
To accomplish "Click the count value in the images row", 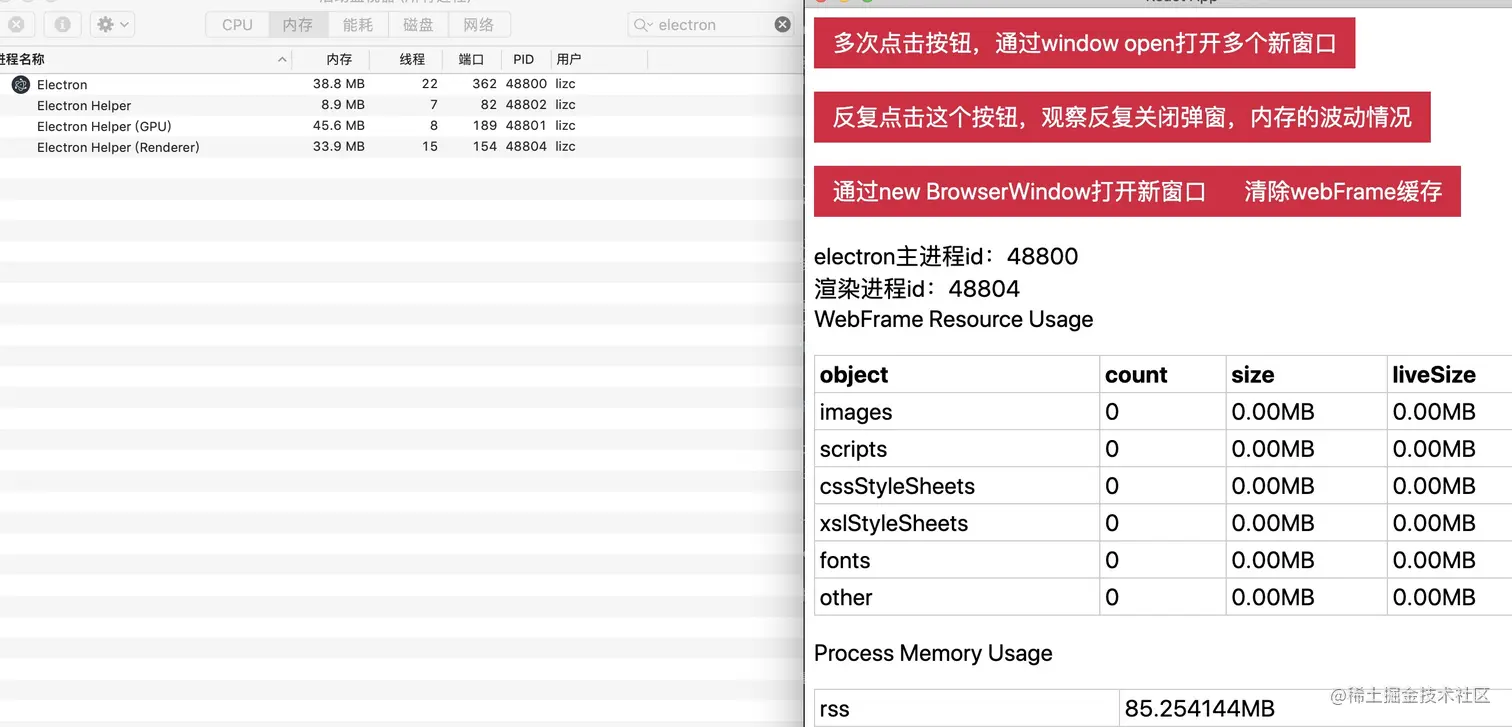I will (x=1112, y=412).
